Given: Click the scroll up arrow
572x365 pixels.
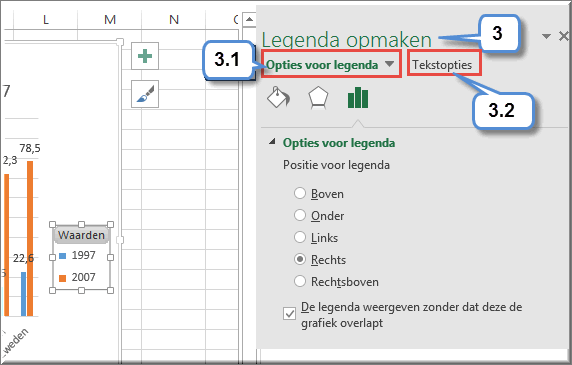Looking at the screenshot, I should coord(249,19).
